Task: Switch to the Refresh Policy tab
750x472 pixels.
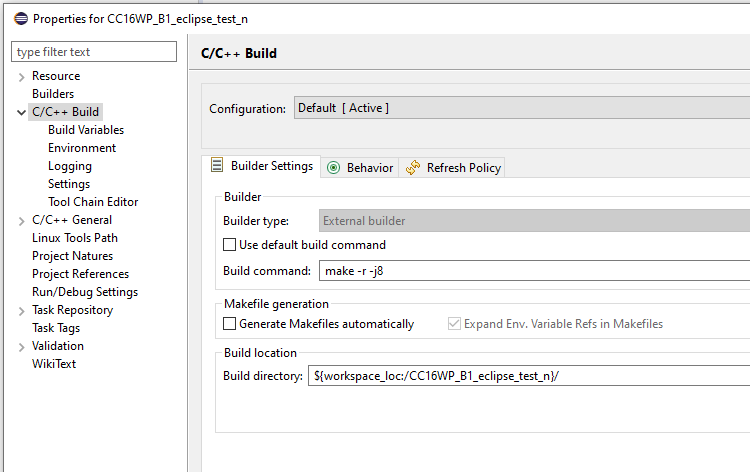Action: pos(452,167)
